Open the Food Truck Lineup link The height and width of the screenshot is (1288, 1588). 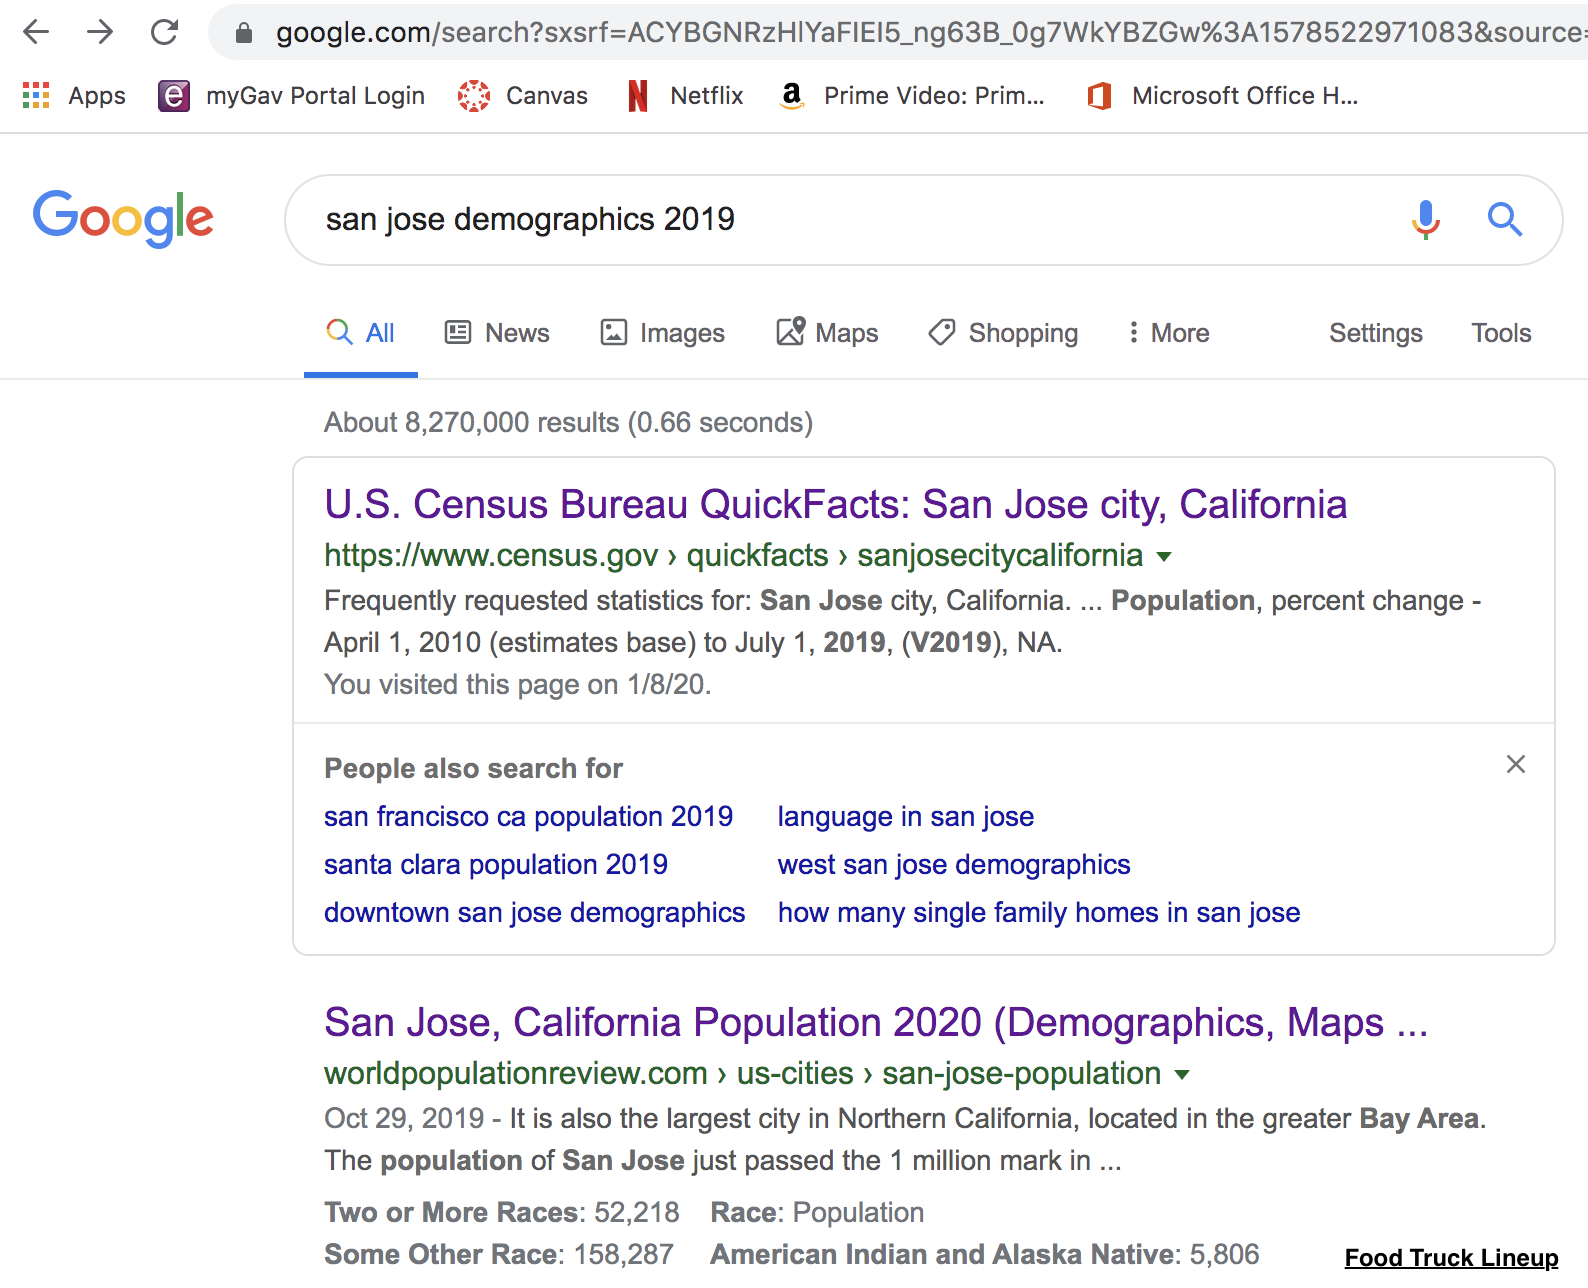pos(1451,1258)
